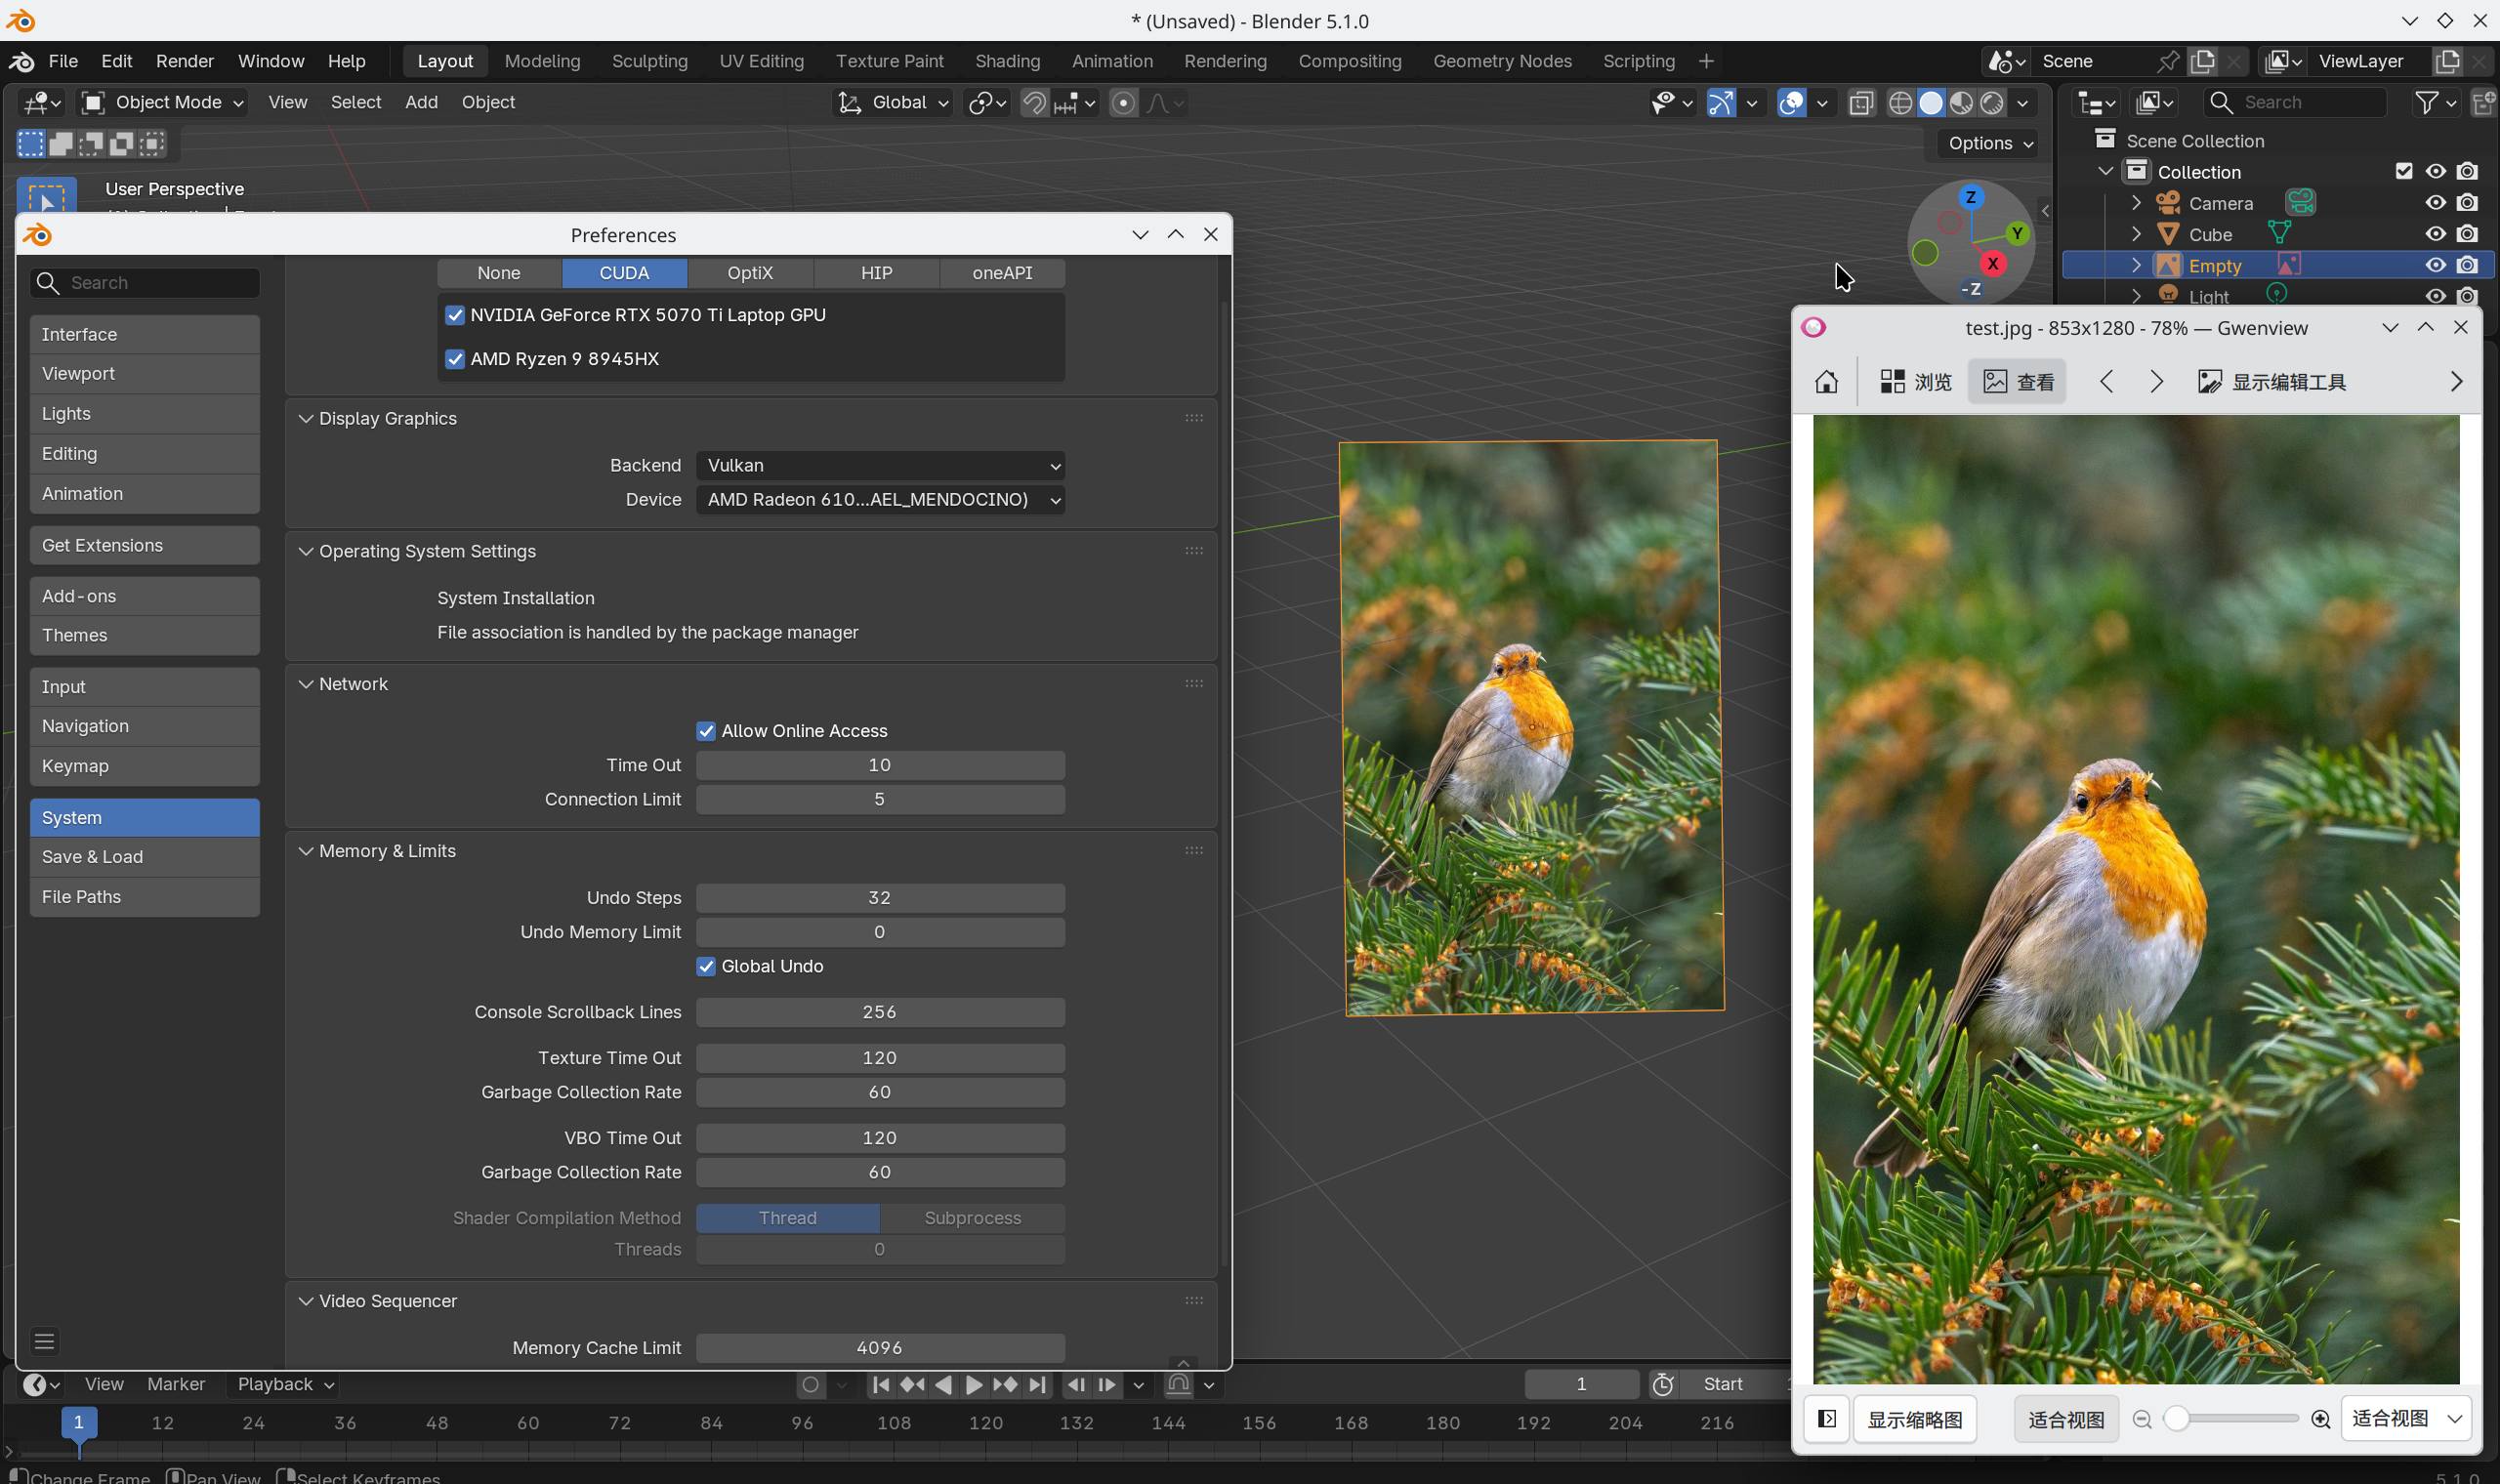Toggle X-ray mode icon

point(1861,103)
